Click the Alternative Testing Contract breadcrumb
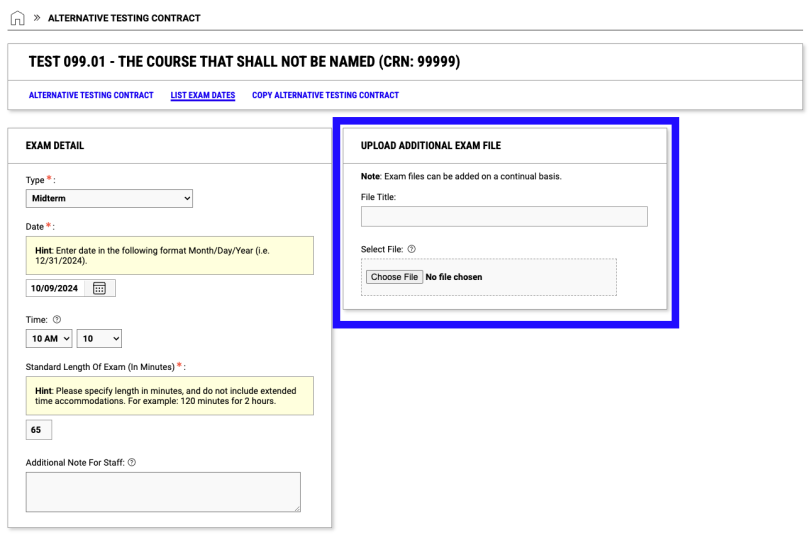 [x=124, y=18]
